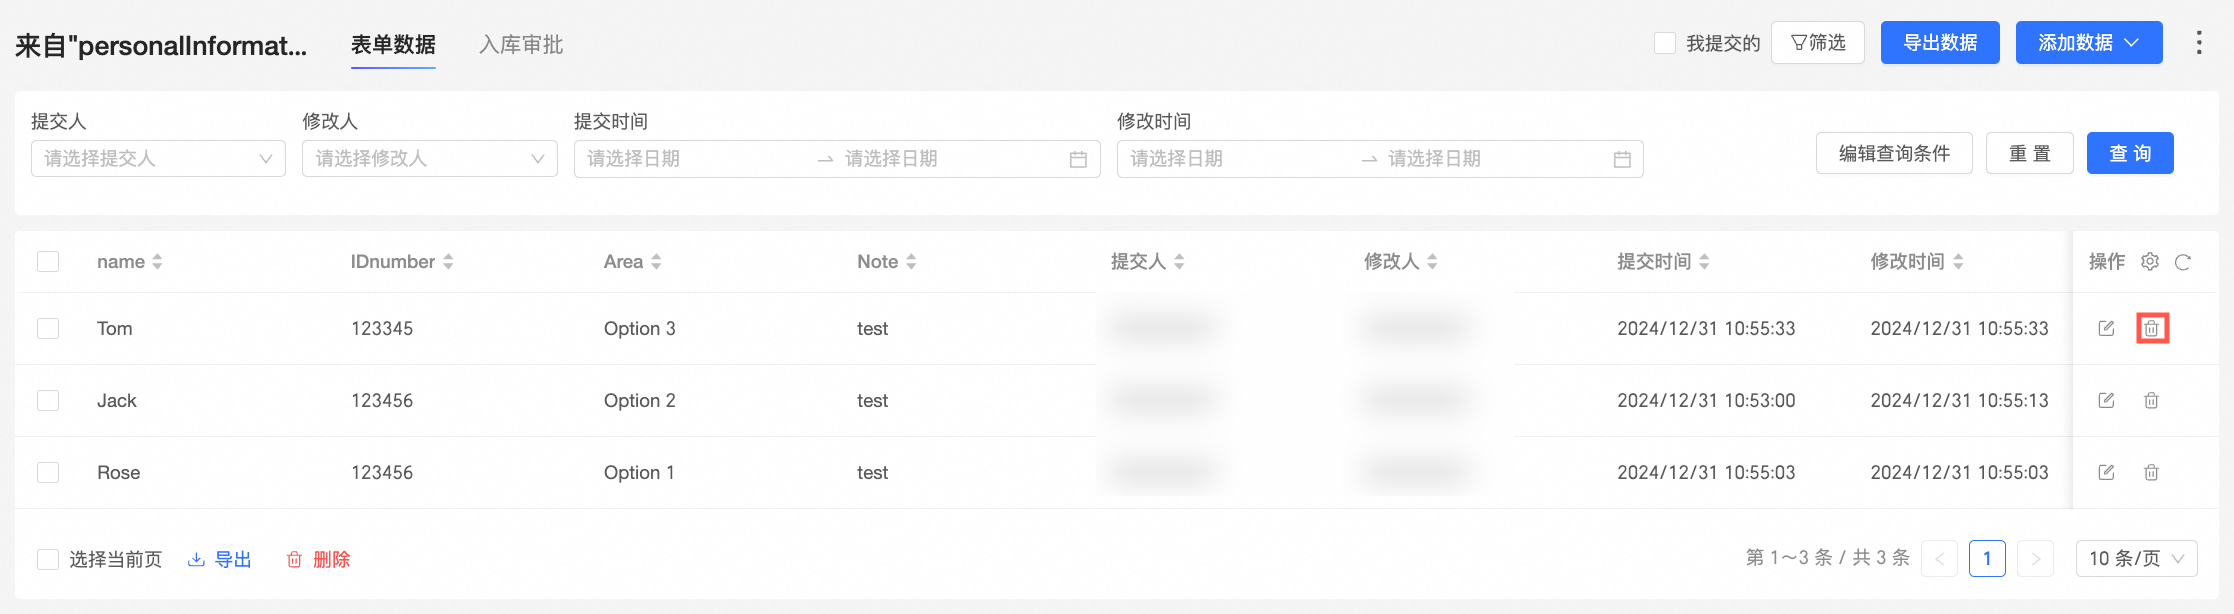This screenshot has width=2234, height=614.
Task: Go to next page arrow
Action: pyautogui.click(x=2035, y=558)
